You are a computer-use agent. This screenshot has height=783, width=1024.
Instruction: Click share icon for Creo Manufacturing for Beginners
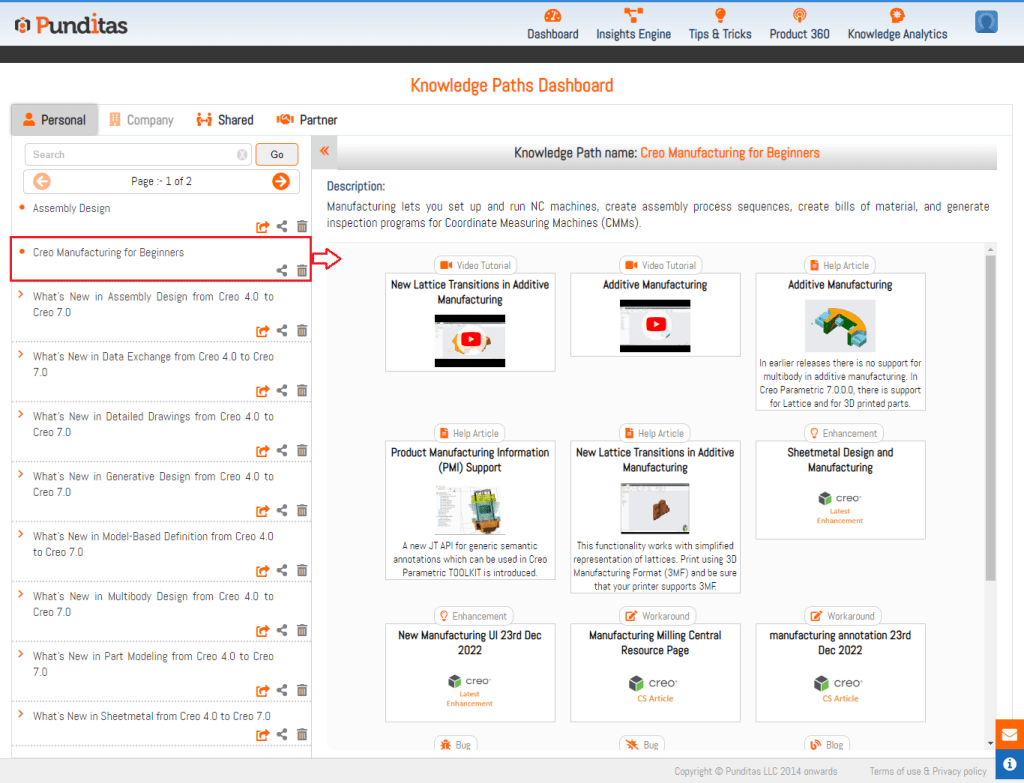[282, 270]
